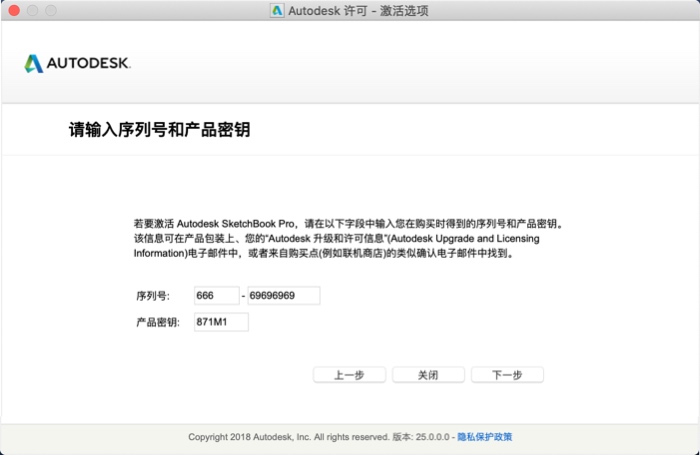Close the window with the red button

[x=14, y=10]
